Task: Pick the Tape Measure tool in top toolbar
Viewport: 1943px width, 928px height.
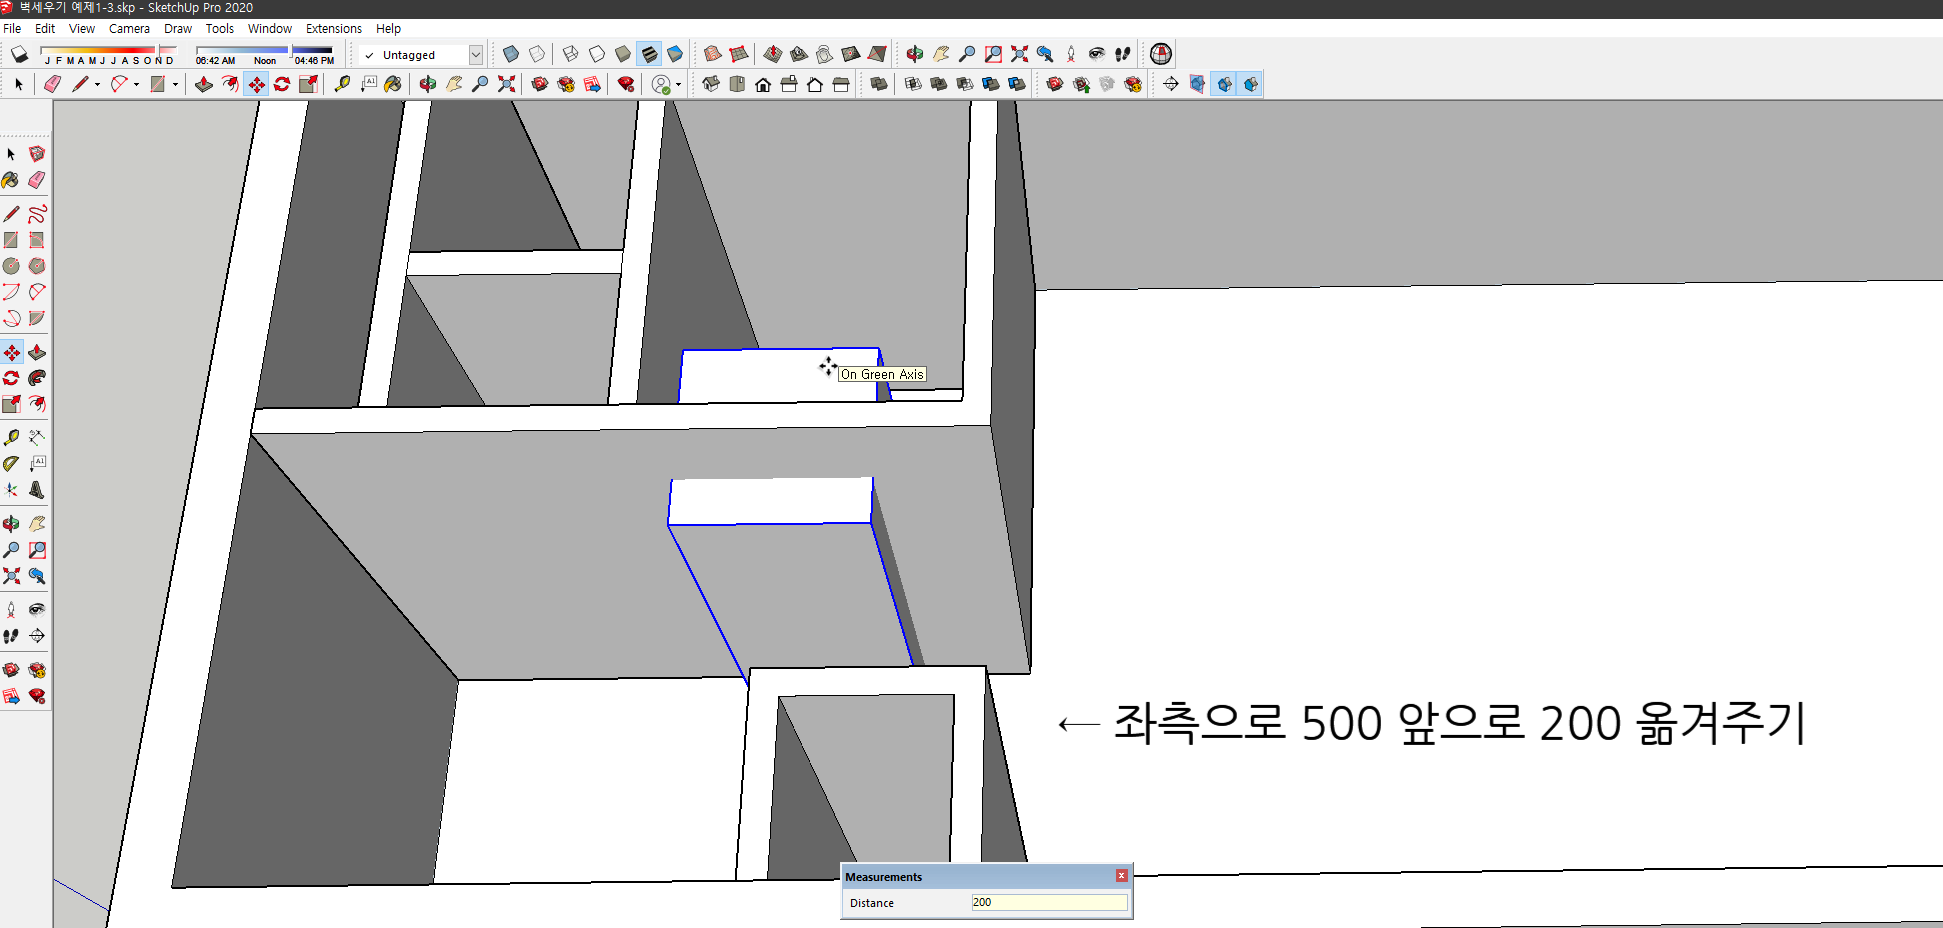Action: (x=342, y=84)
